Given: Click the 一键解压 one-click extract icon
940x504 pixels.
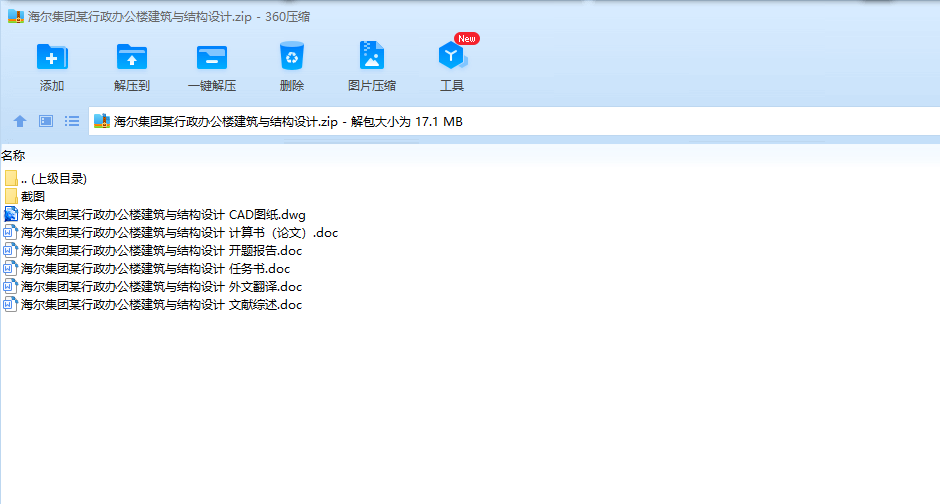Looking at the screenshot, I should [212, 58].
